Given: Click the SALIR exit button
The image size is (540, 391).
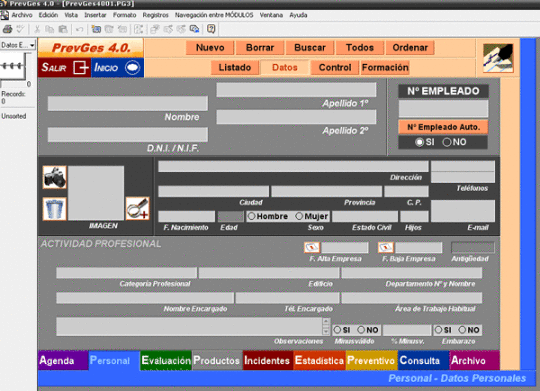Looking at the screenshot, I should pyautogui.click(x=64, y=67).
